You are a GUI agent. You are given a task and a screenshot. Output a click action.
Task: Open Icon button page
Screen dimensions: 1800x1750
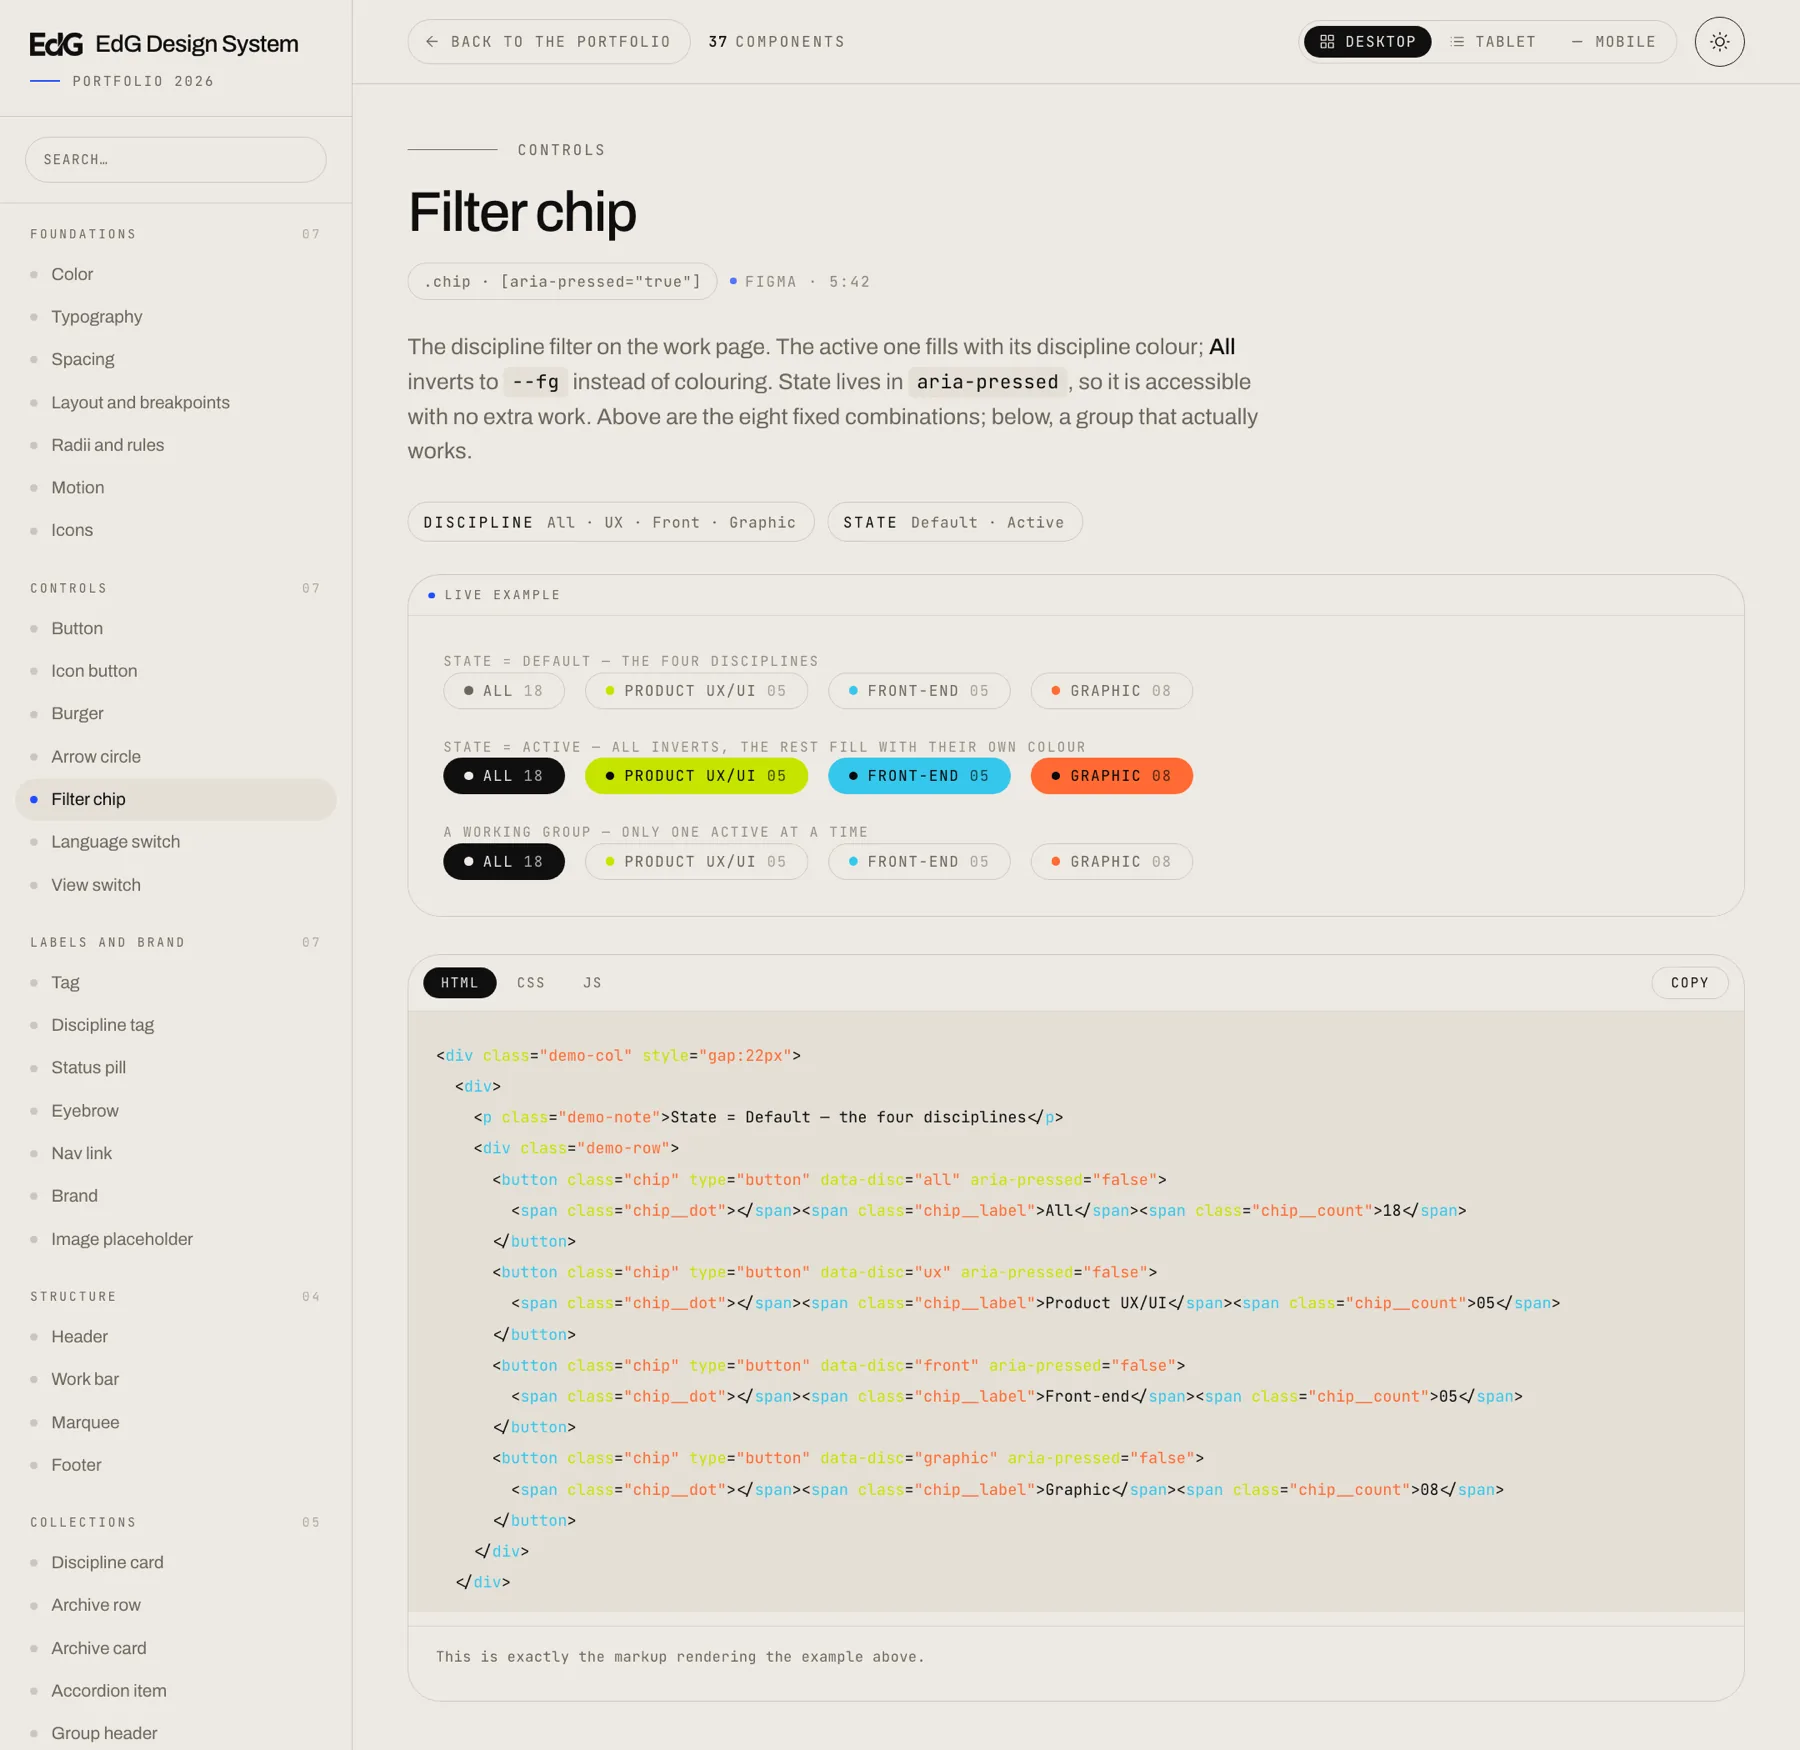click(176, 671)
